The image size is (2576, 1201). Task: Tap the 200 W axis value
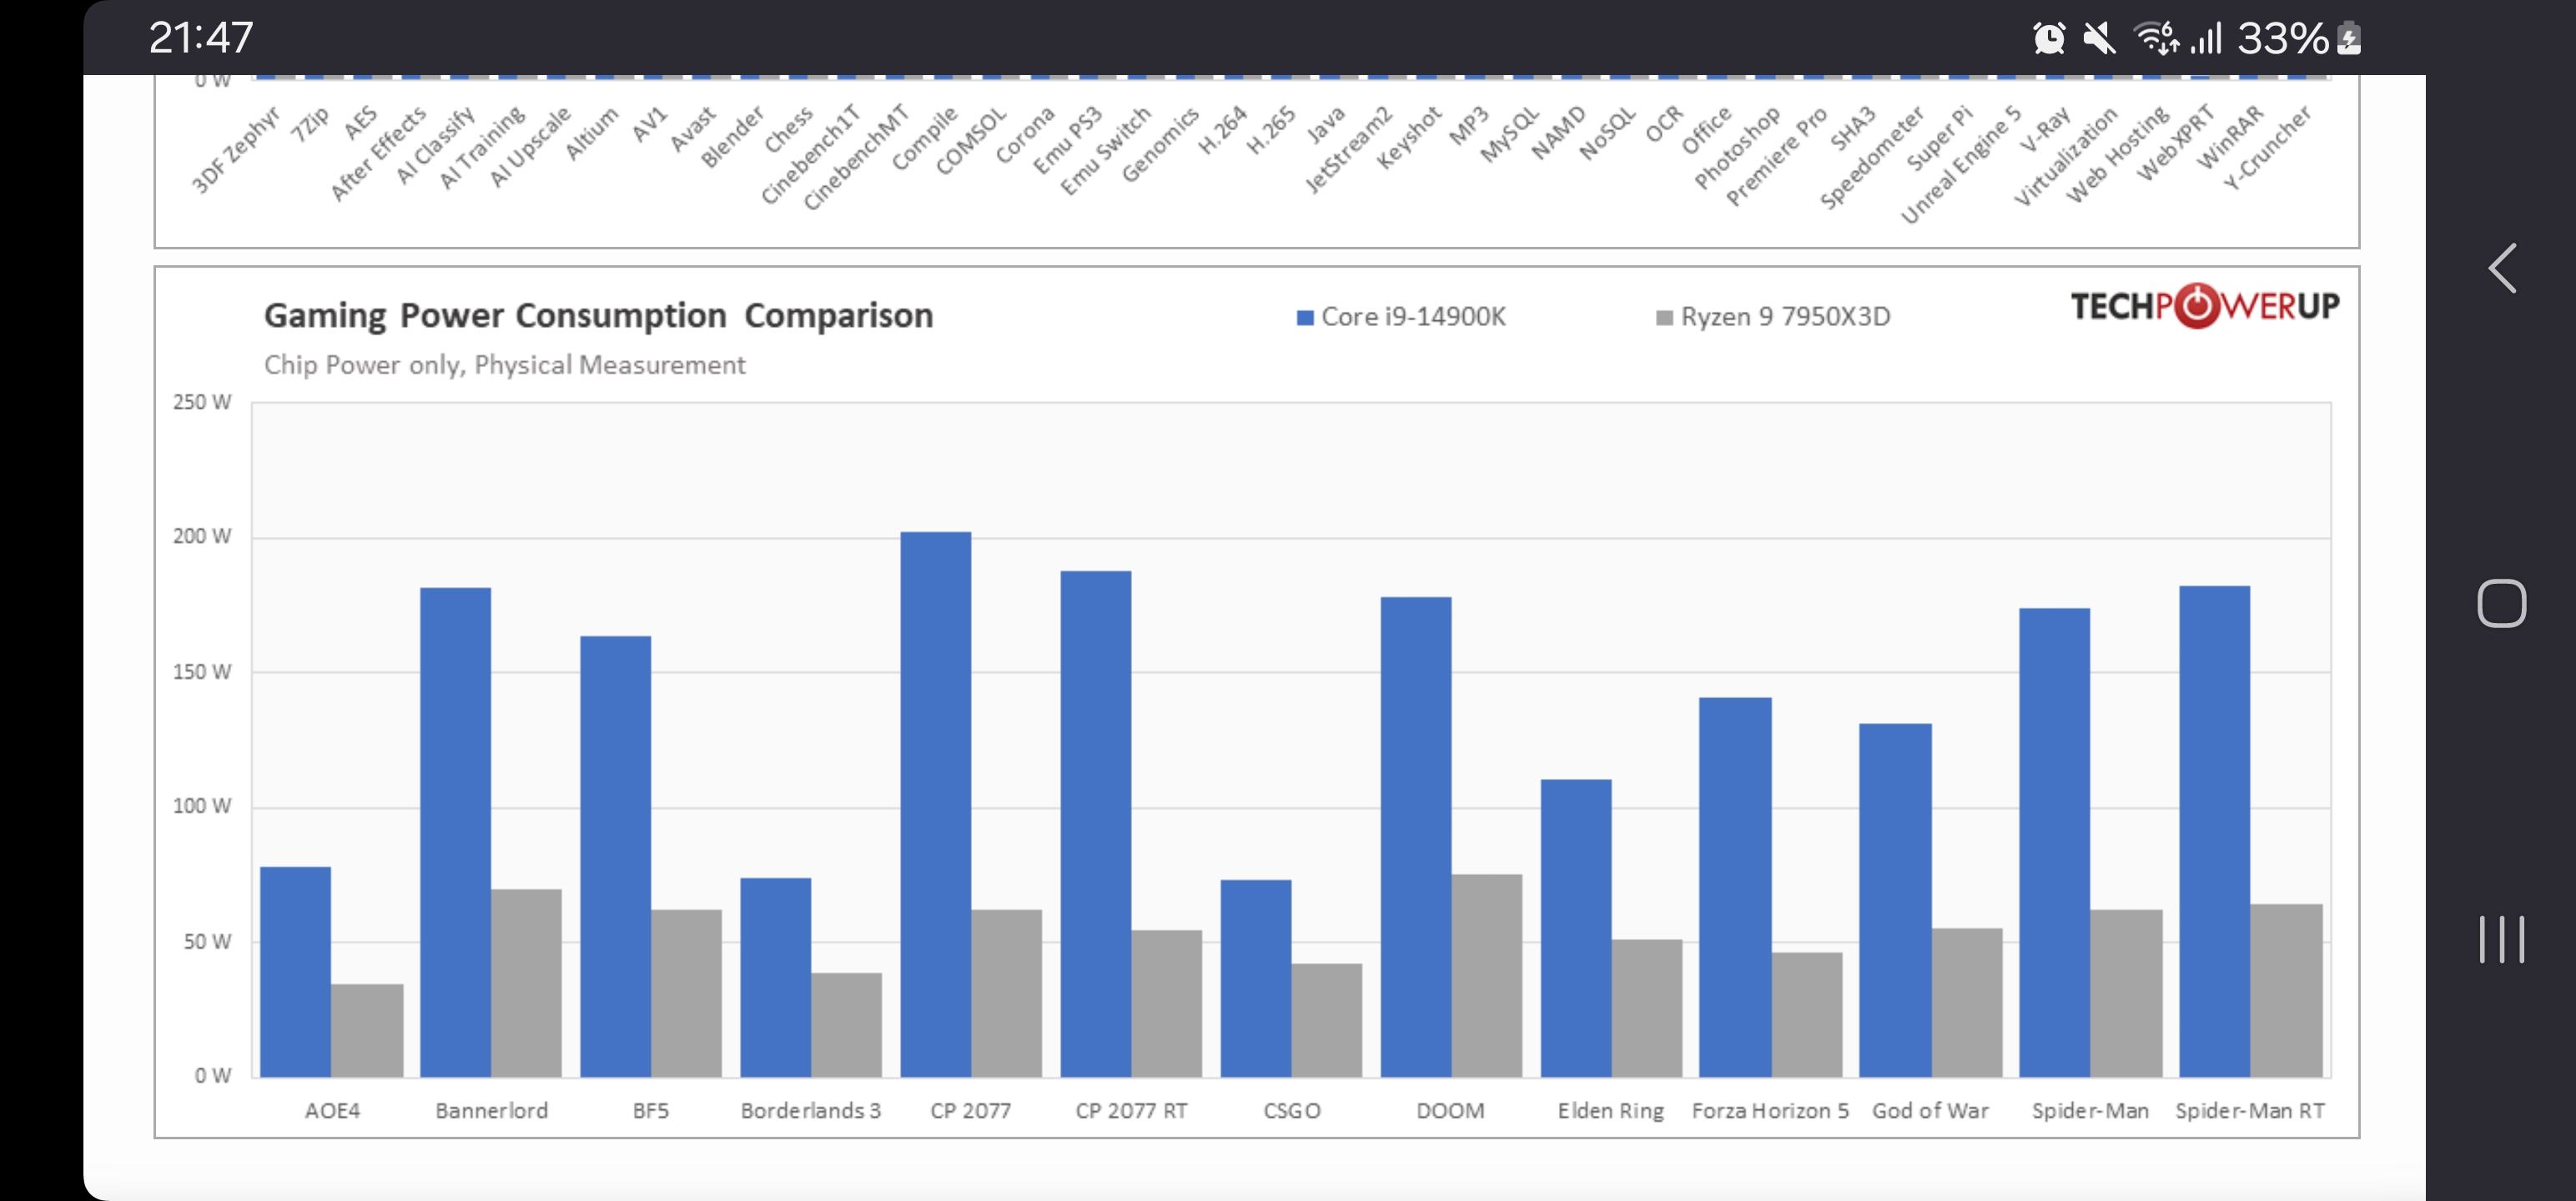pyautogui.click(x=201, y=536)
